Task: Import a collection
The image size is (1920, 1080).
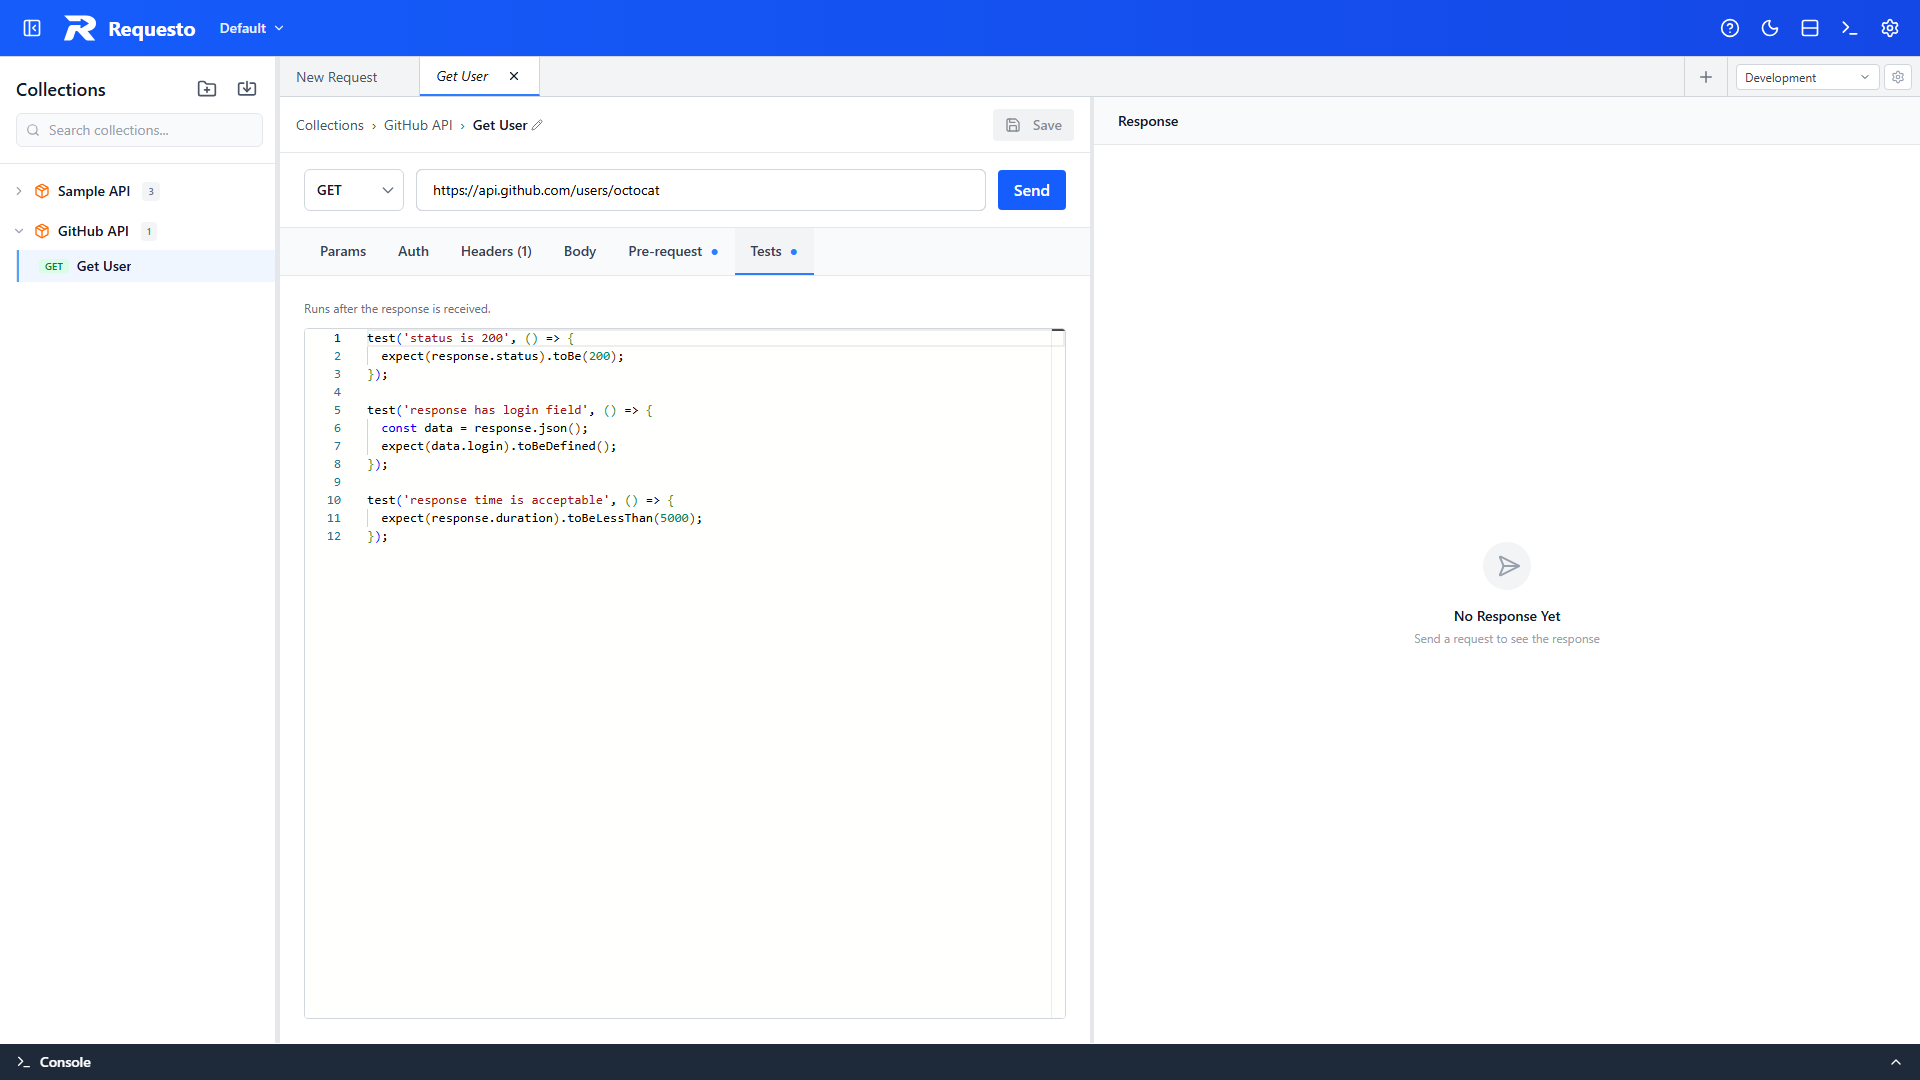Action: 247,89
